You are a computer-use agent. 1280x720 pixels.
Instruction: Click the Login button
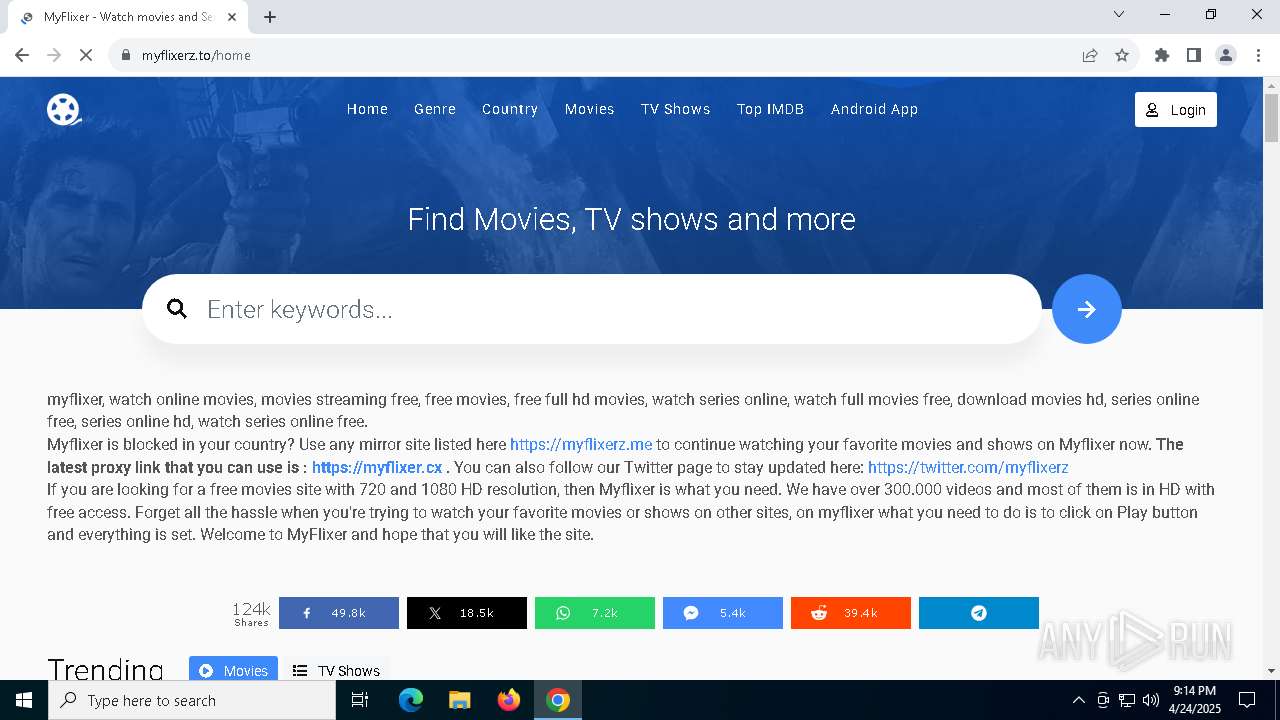1176,109
